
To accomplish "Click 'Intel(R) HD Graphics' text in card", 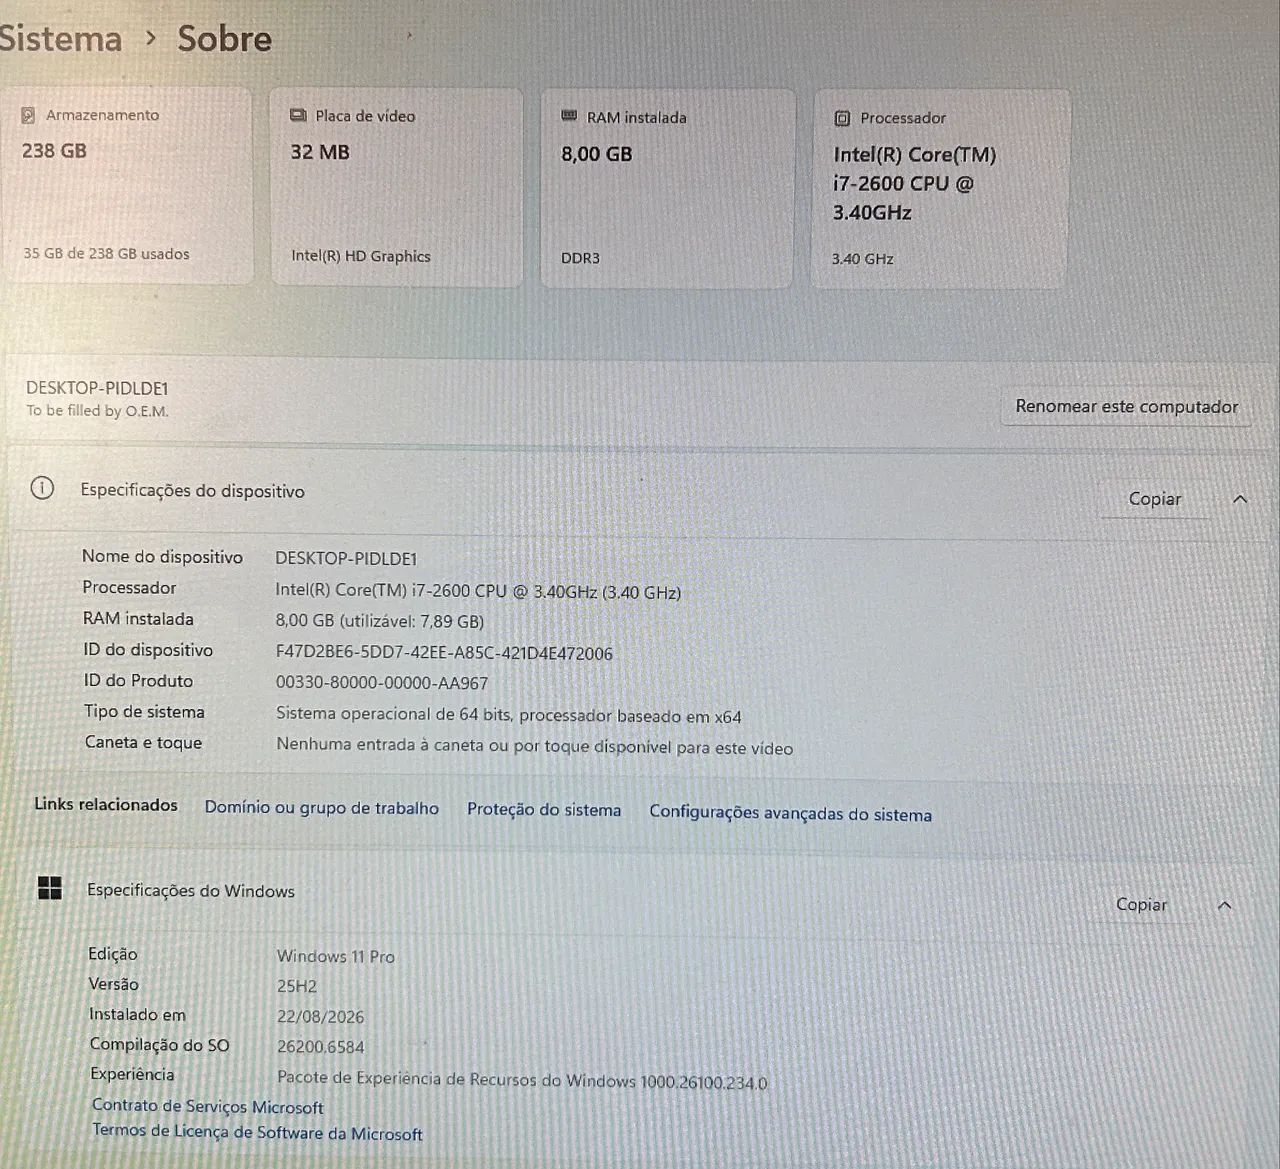I will pos(361,256).
